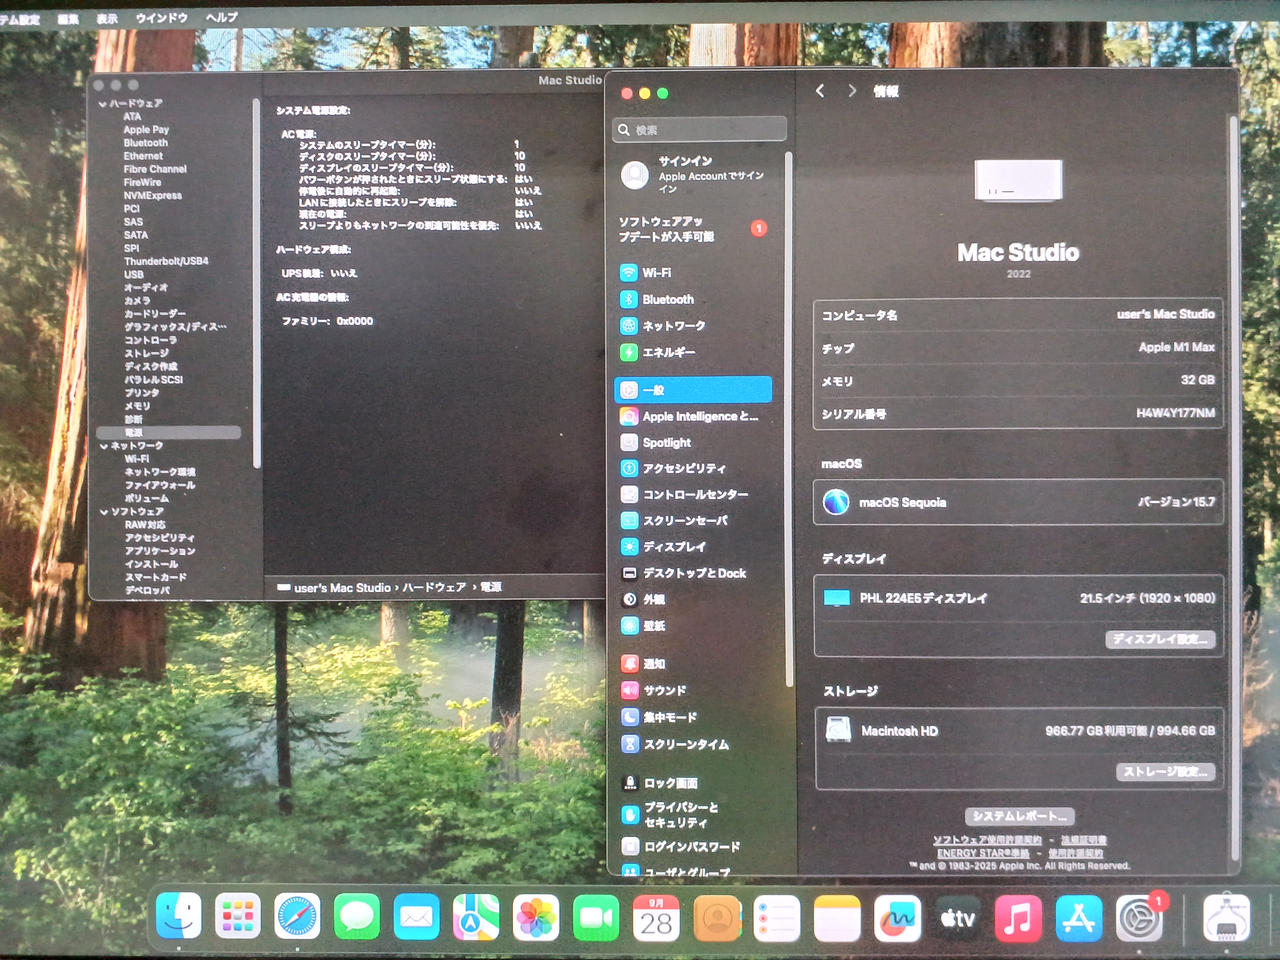Collapse the ソフトウェア tree section
This screenshot has width=1280, height=960.
(x=104, y=512)
